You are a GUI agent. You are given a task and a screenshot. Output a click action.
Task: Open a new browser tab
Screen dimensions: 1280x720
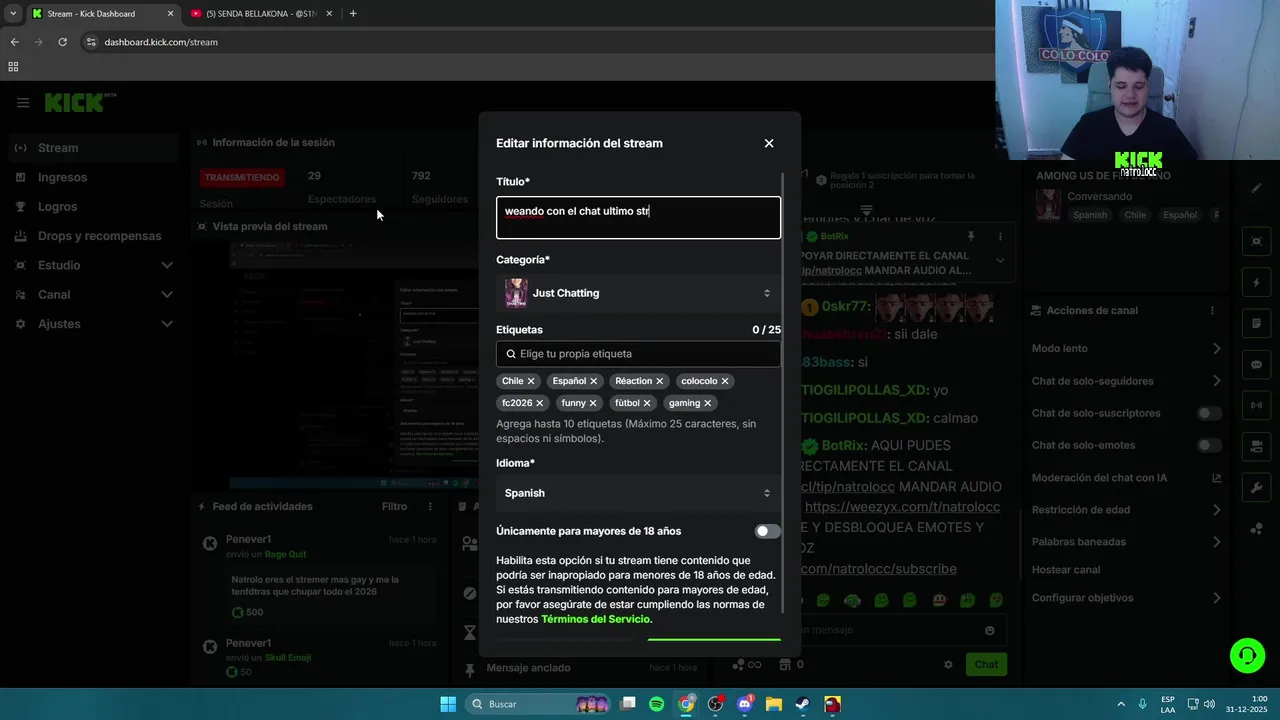pos(353,14)
